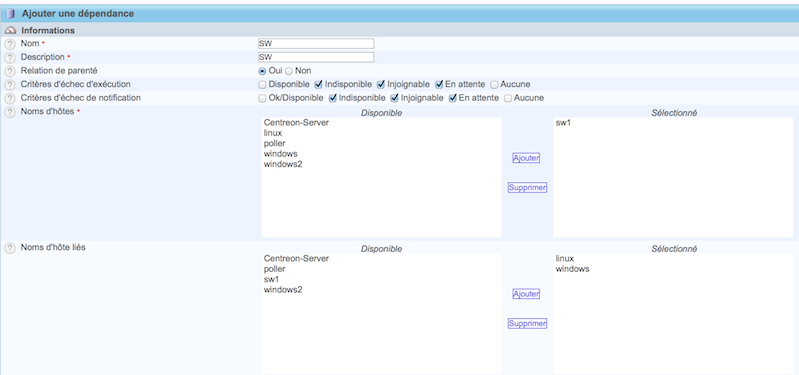This screenshot has height=375, width=799.
Task: Select poller in linked hosts available list
Action: click(274, 269)
